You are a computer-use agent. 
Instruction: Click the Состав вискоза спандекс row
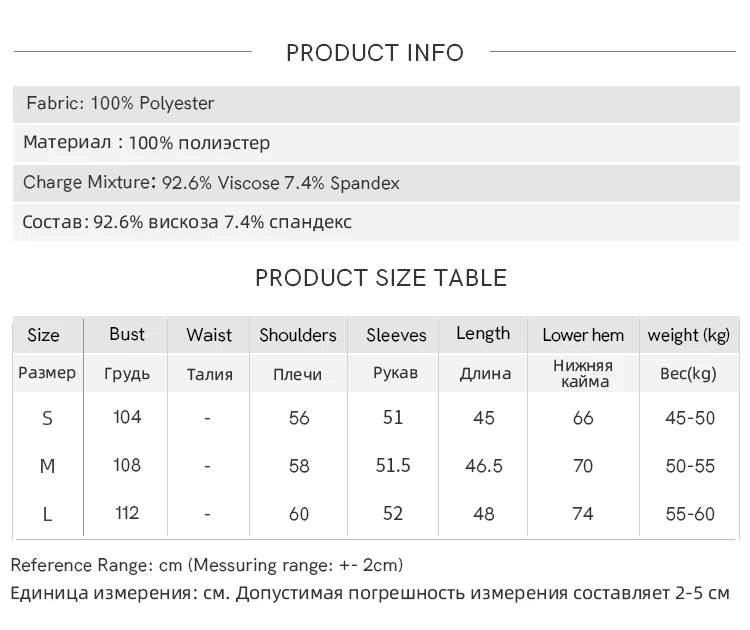pyautogui.click(x=376, y=222)
